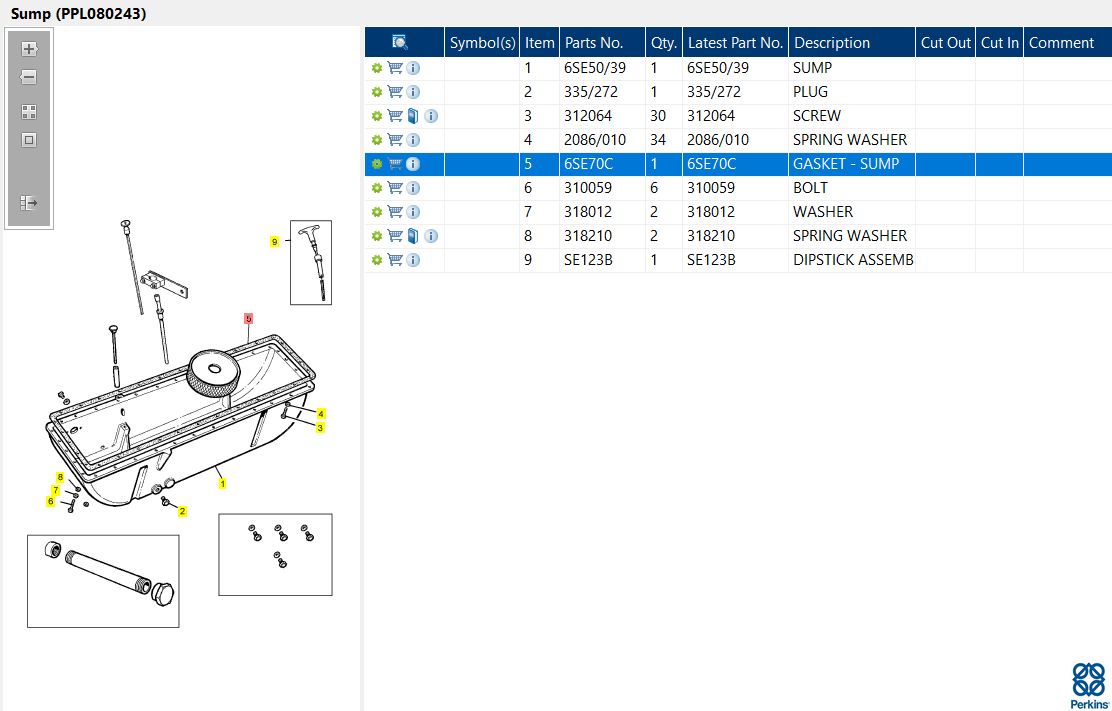Viewport: 1112px width, 711px height.
Task: Add BOLT 310059 to cart
Action: pyautogui.click(x=395, y=188)
